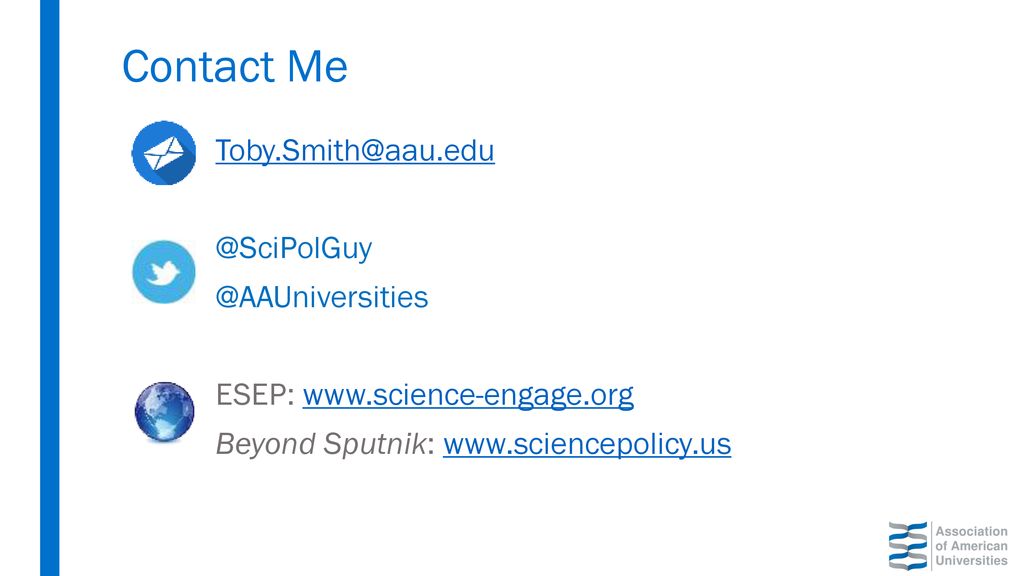
Task: Click the ESEP label text
Action: point(251,395)
